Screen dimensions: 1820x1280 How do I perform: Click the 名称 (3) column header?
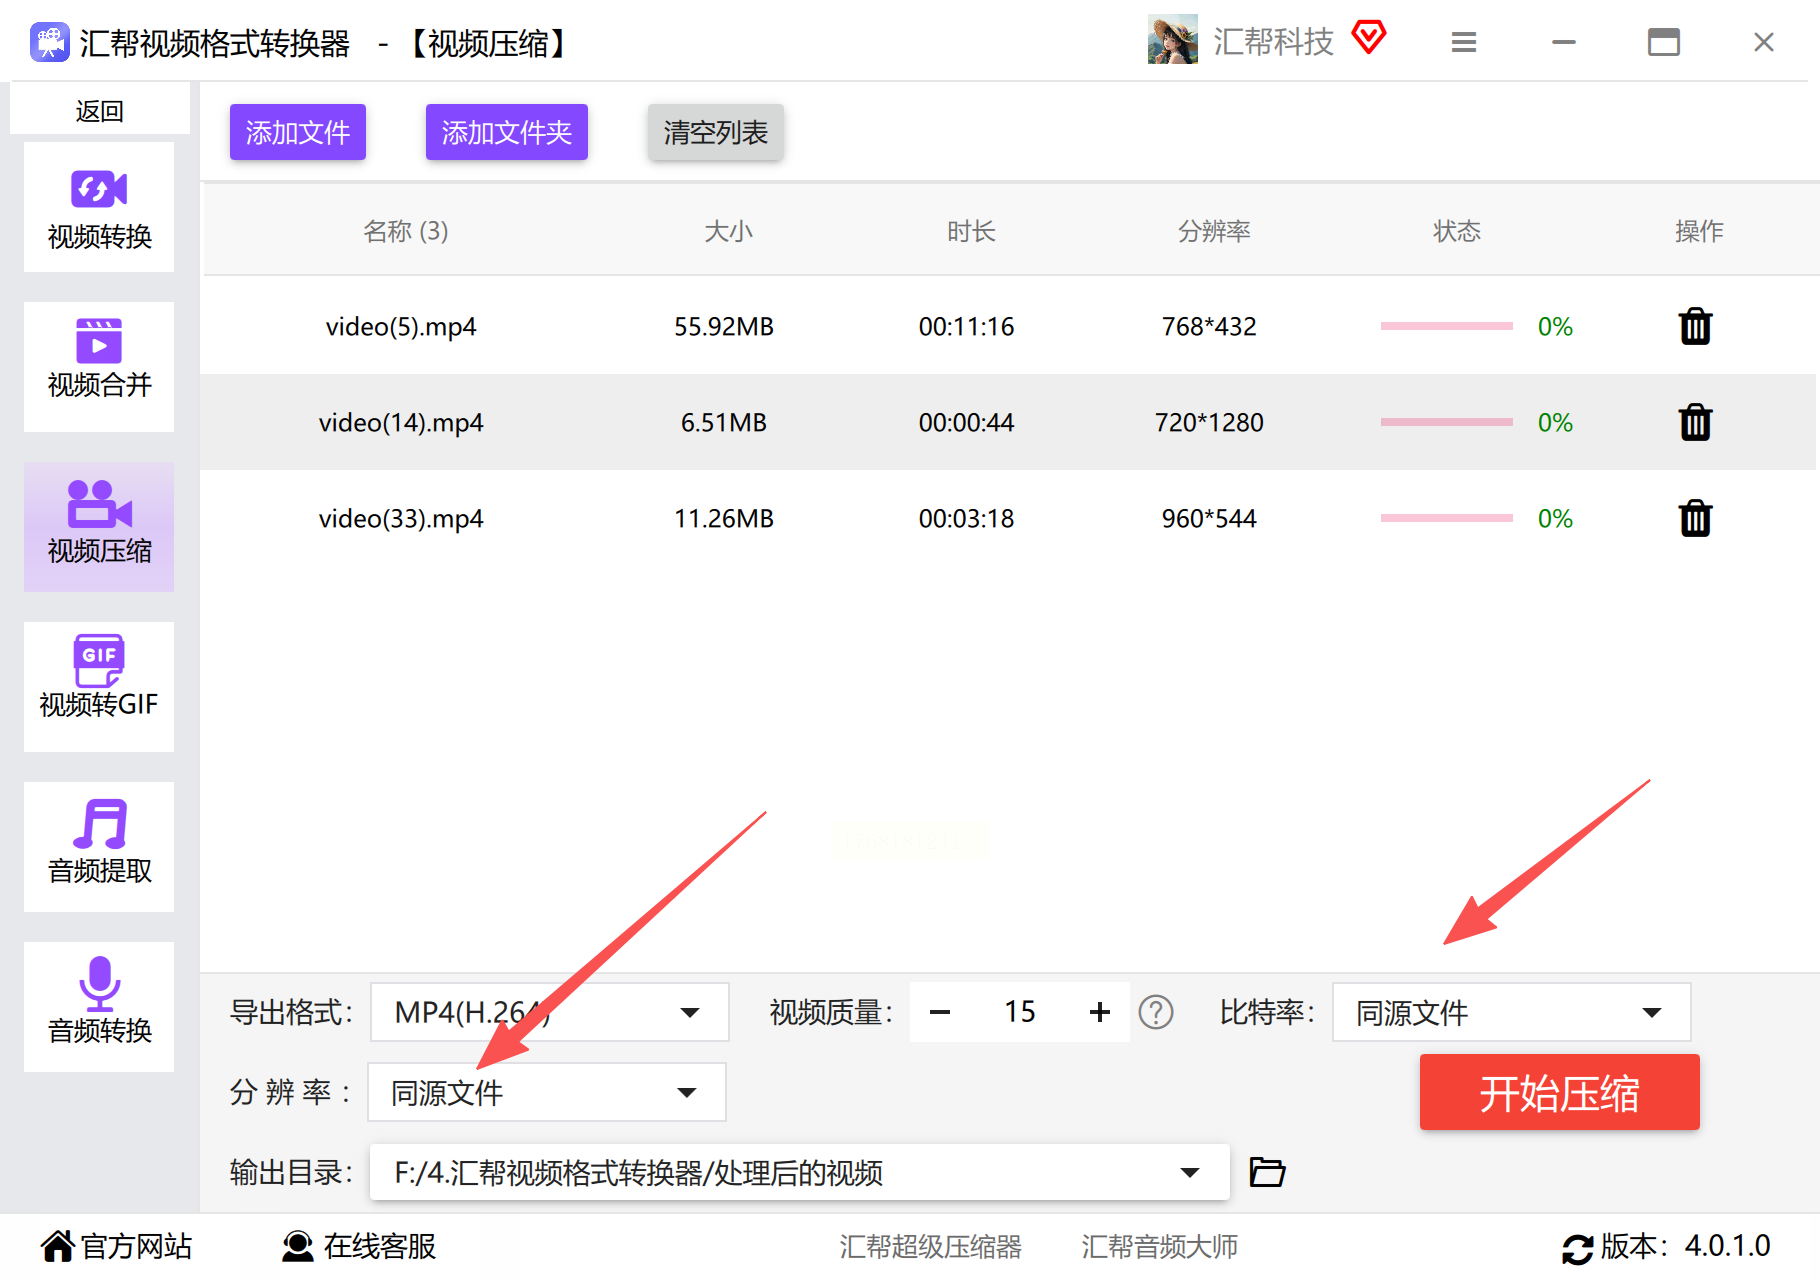tap(405, 231)
